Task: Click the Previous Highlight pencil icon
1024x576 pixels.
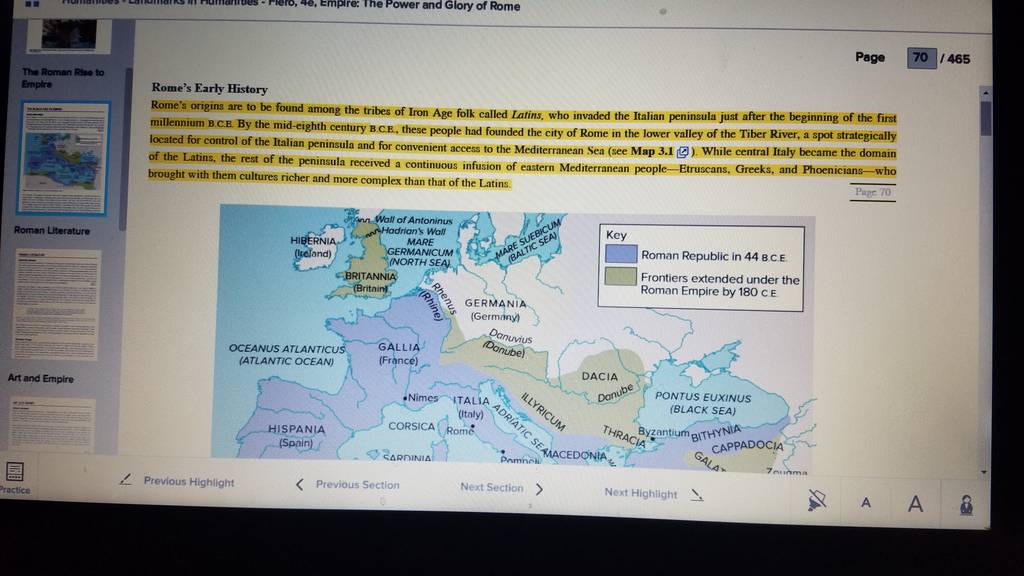Action: (125, 480)
